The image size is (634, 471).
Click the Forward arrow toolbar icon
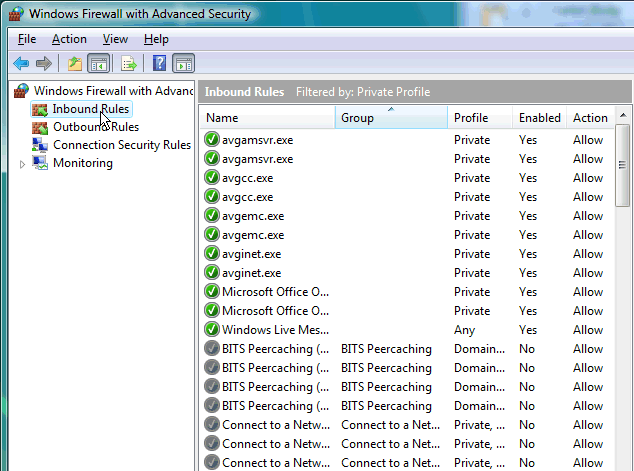click(x=44, y=63)
